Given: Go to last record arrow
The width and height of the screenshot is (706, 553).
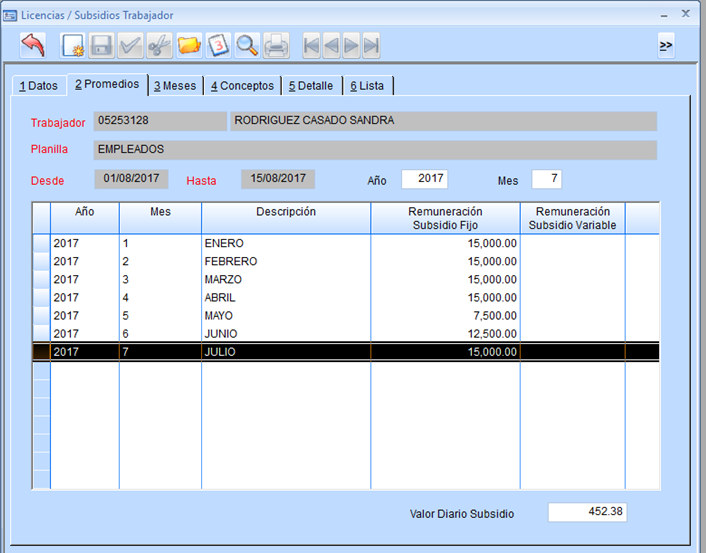Looking at the screenshot, I should coord(371,45).
